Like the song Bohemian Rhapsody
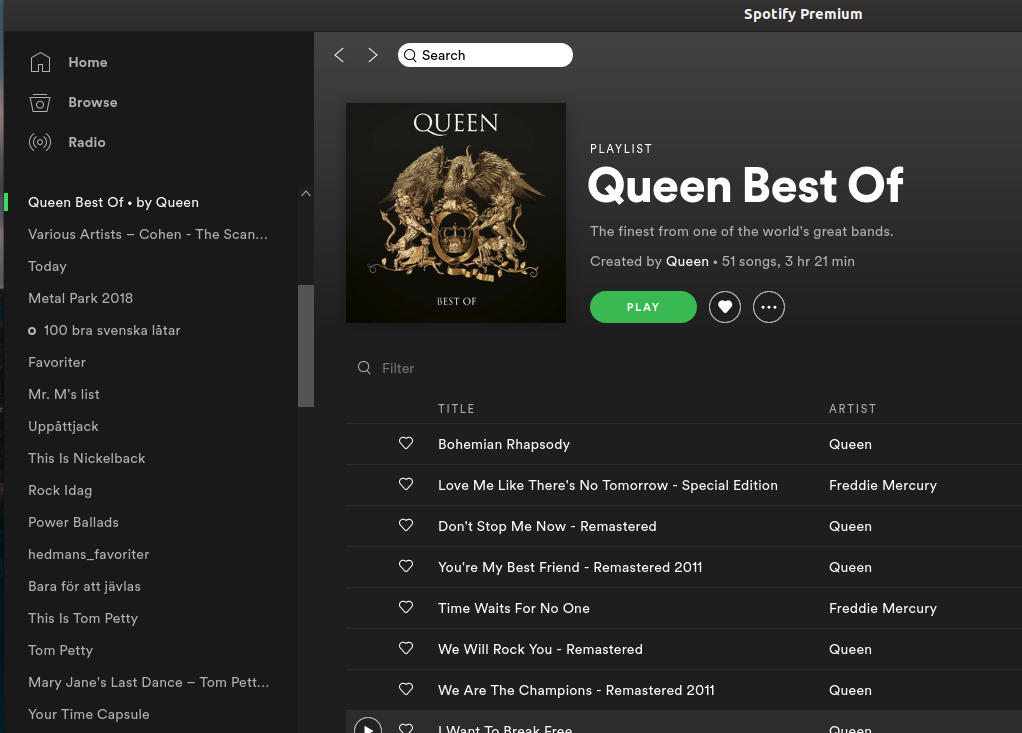 point(406,444)
